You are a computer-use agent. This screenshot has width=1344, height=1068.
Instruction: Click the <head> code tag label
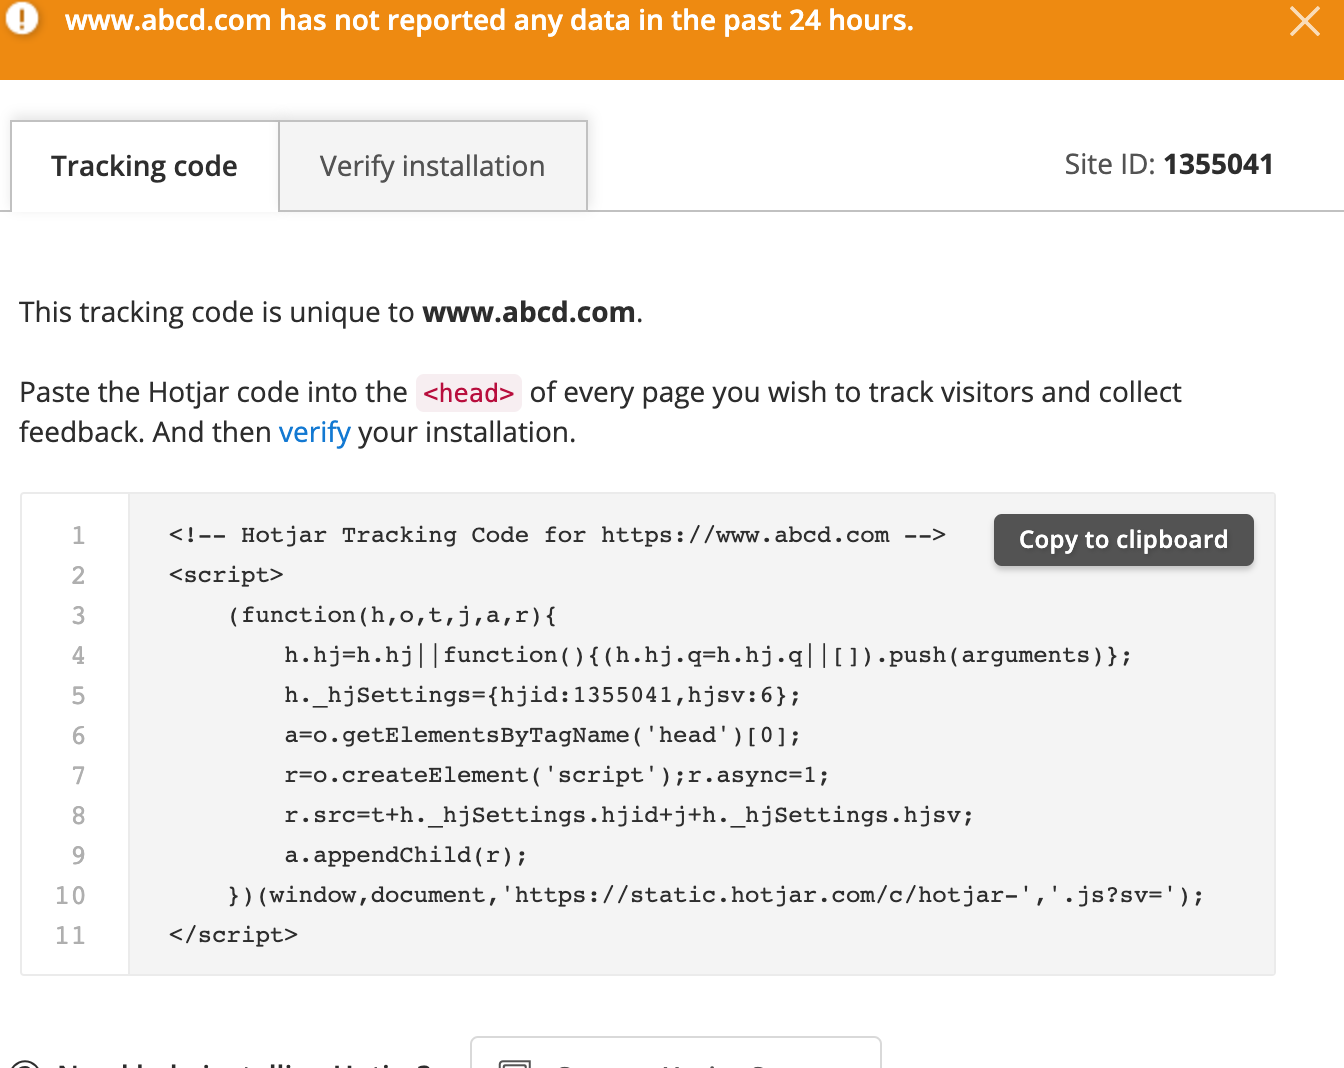pos(468,393)
